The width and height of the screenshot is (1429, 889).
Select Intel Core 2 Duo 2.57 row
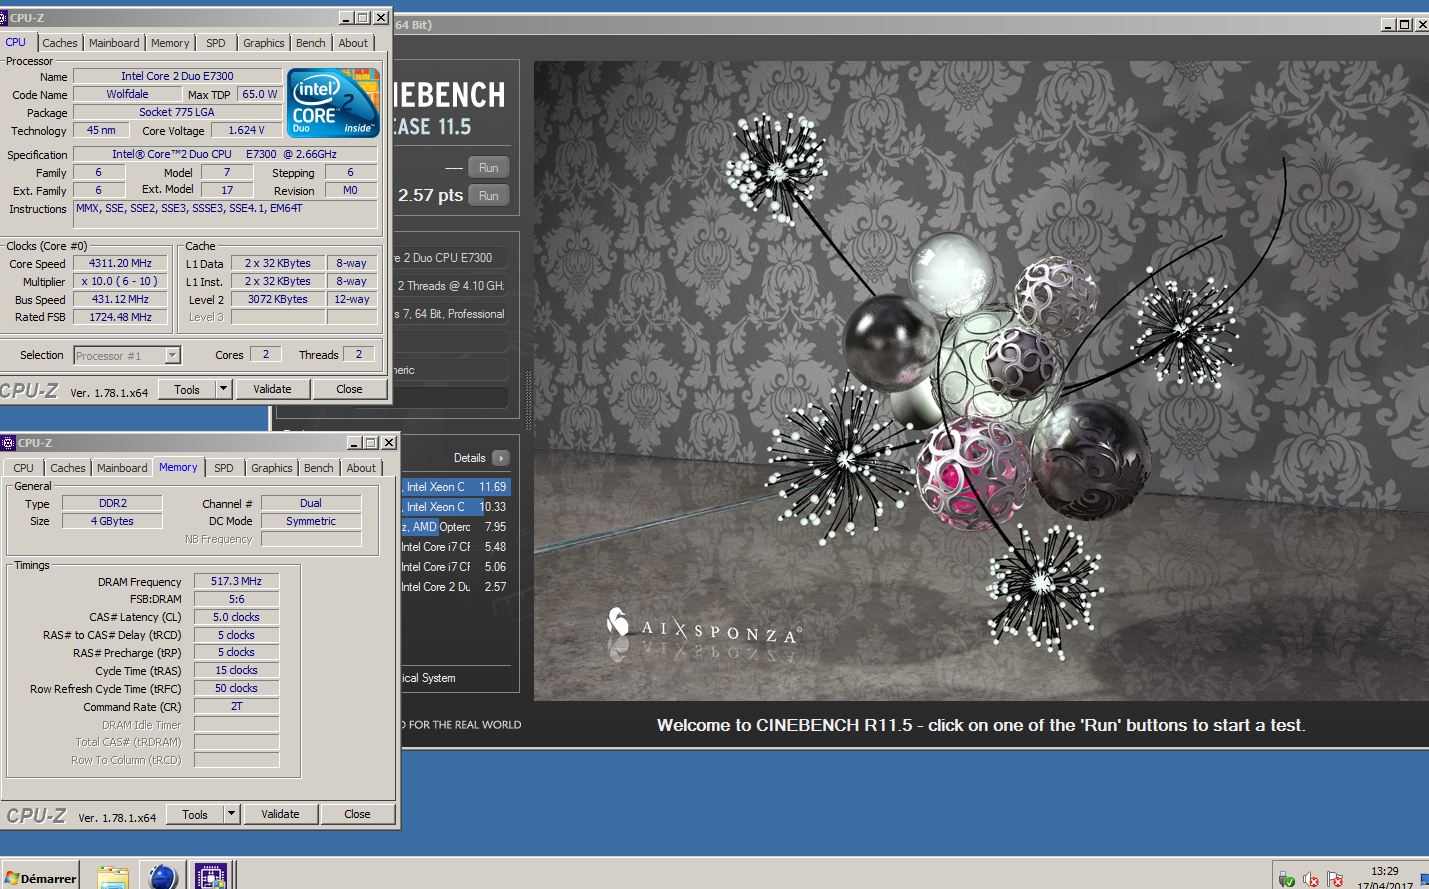pyautogui.click(x=456, y=587)
